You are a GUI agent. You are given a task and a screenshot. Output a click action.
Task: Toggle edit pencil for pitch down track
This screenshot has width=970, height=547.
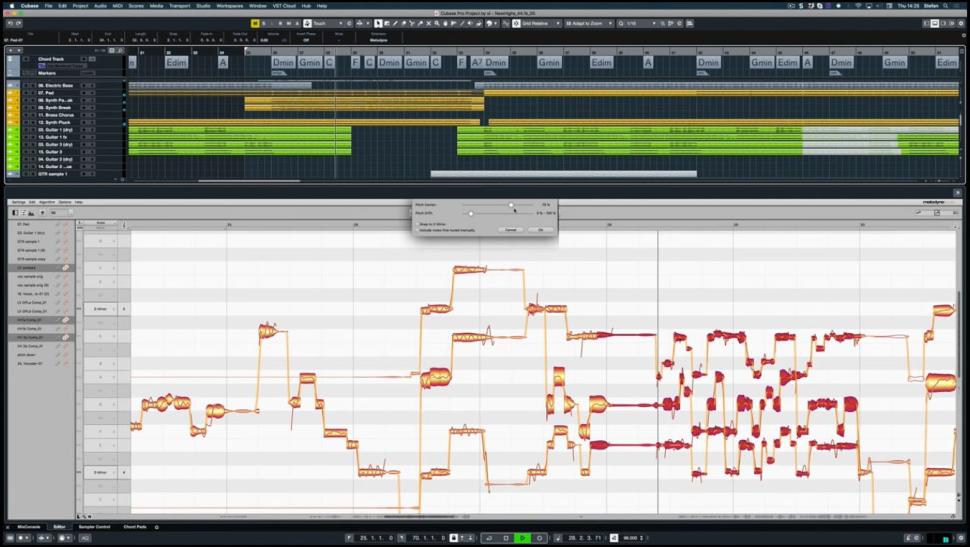[x=58, y=355]
